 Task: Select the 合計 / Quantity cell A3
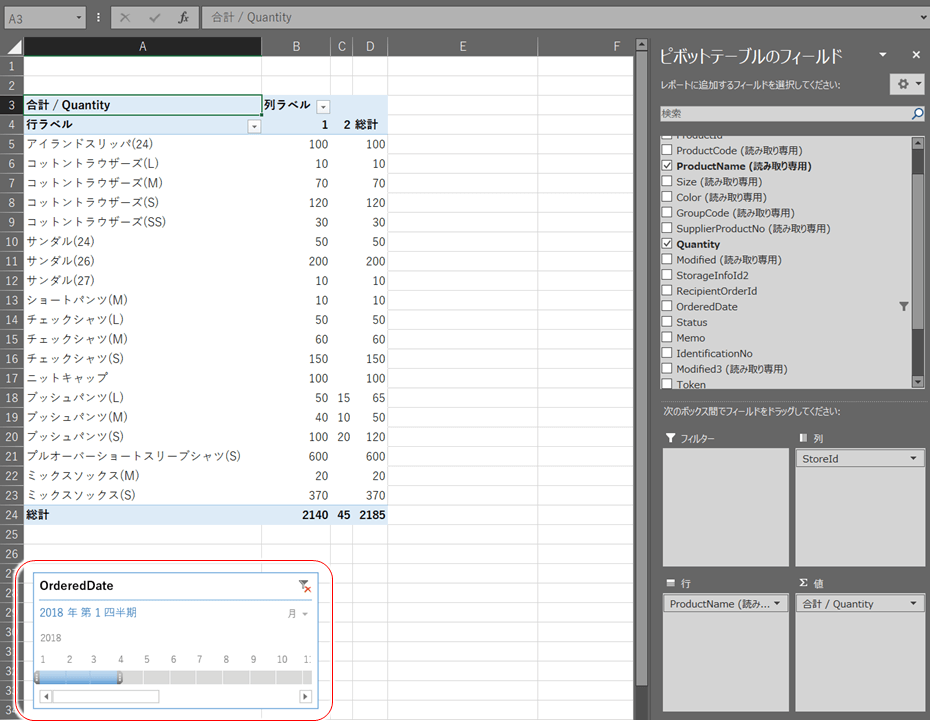(142, 105)
